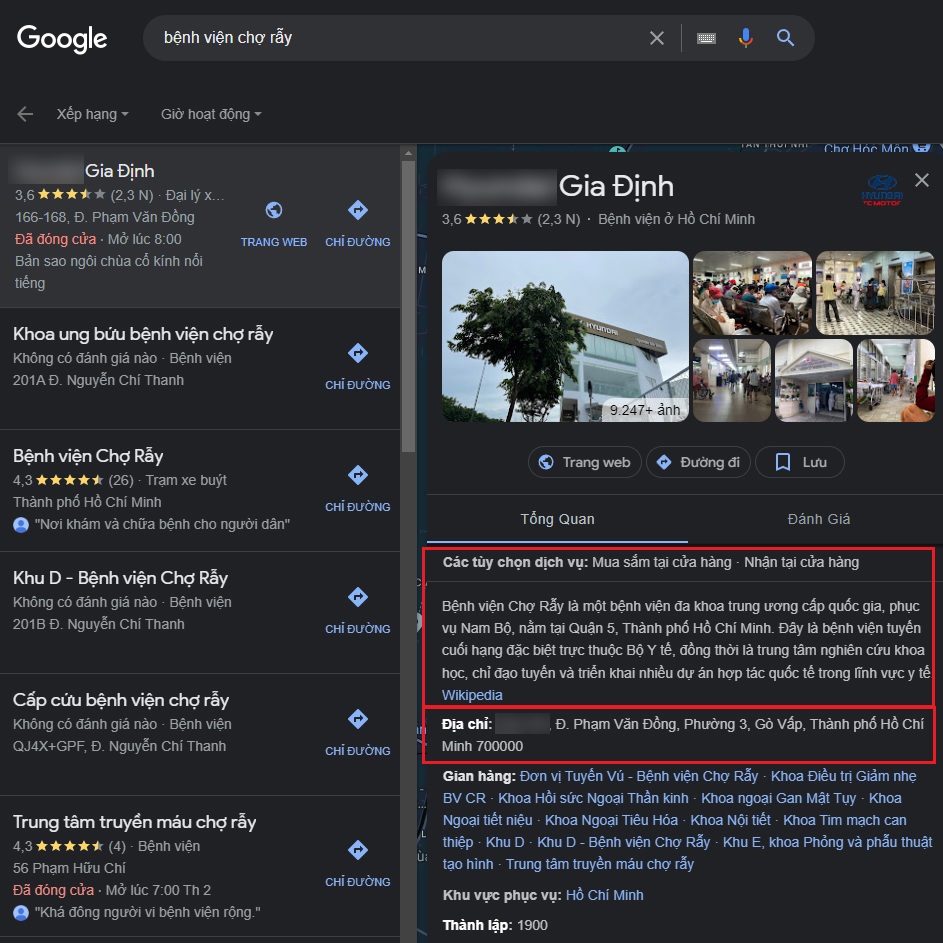The image size is (943, 943).
Task: Click directions icon for Khu D result
Action: [358, 597]
